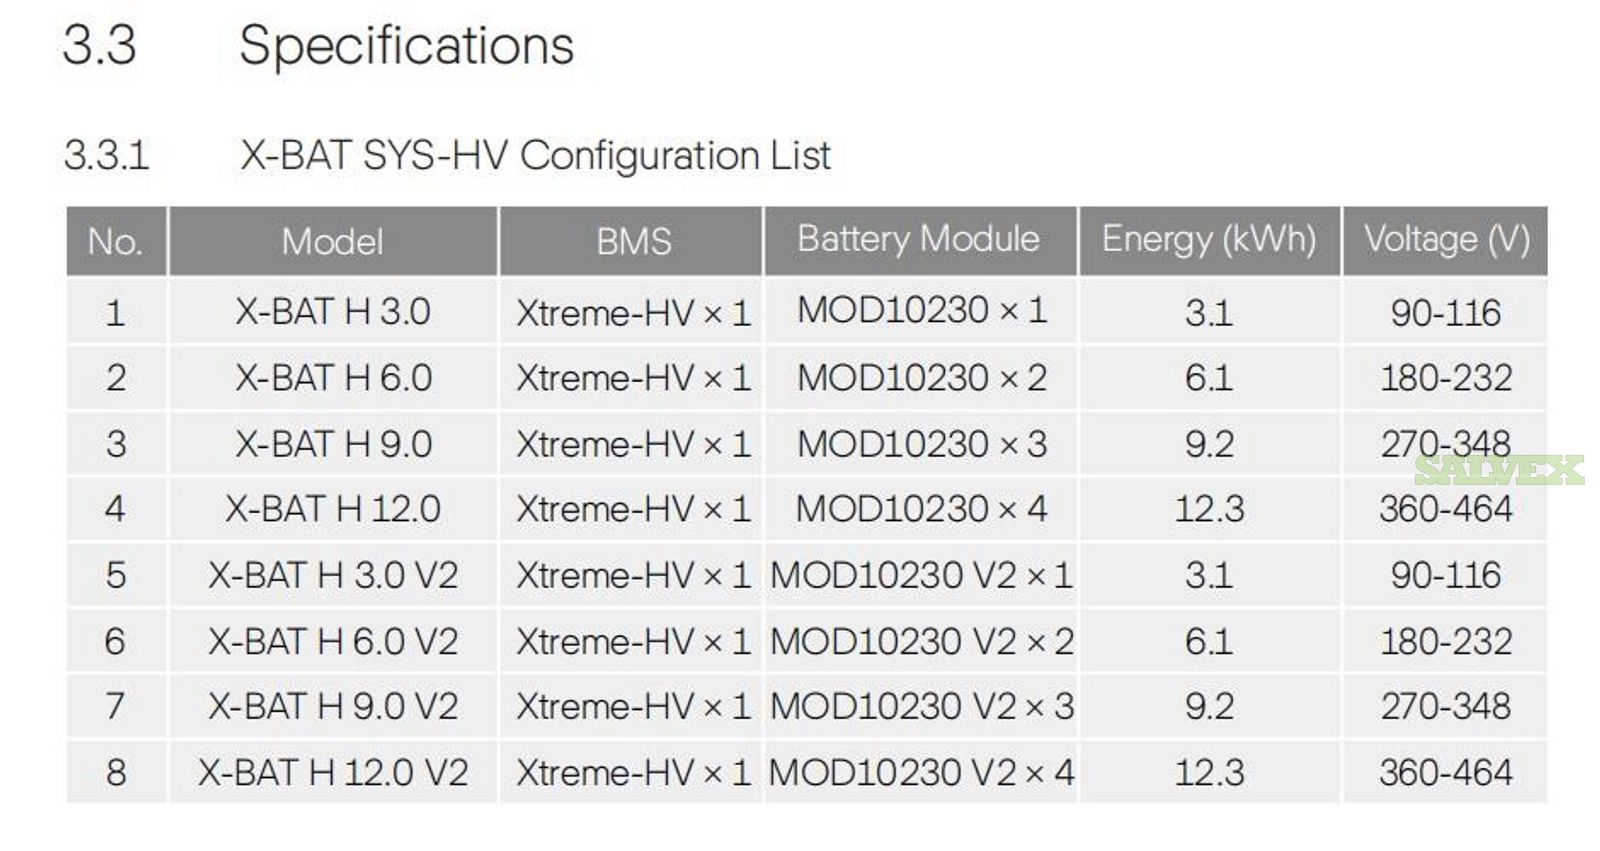Viewport: 1600px width, 851px height.
Task: Click the BMS column header
Action: coord(632,241)
